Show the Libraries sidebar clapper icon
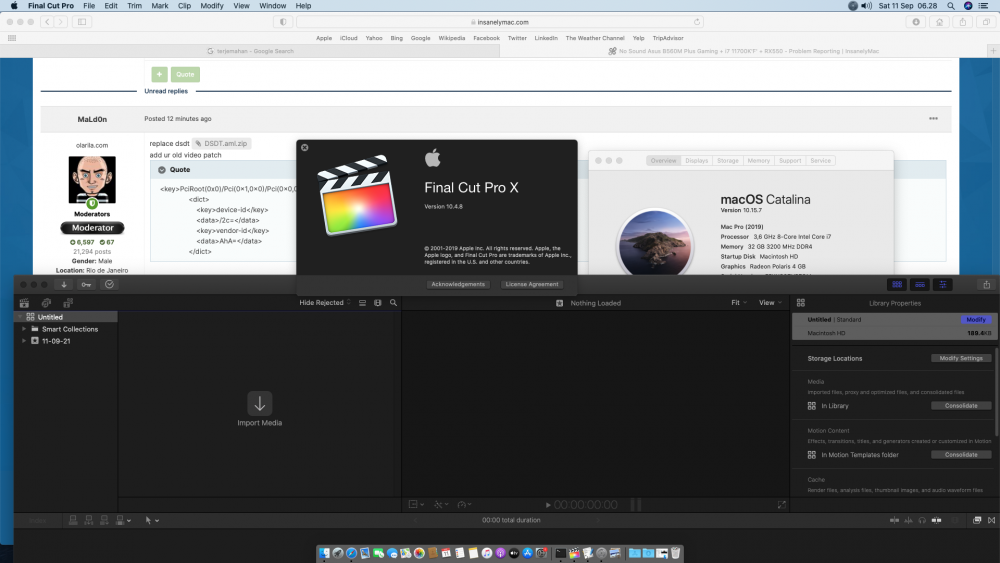 point(24,303)
